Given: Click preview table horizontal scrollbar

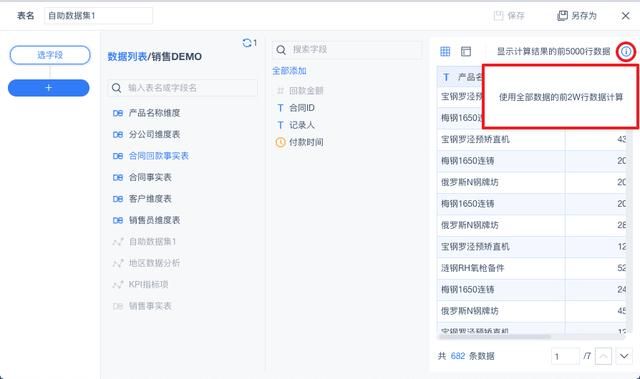Looking at the screenshot, I should (x=494, y=337).
